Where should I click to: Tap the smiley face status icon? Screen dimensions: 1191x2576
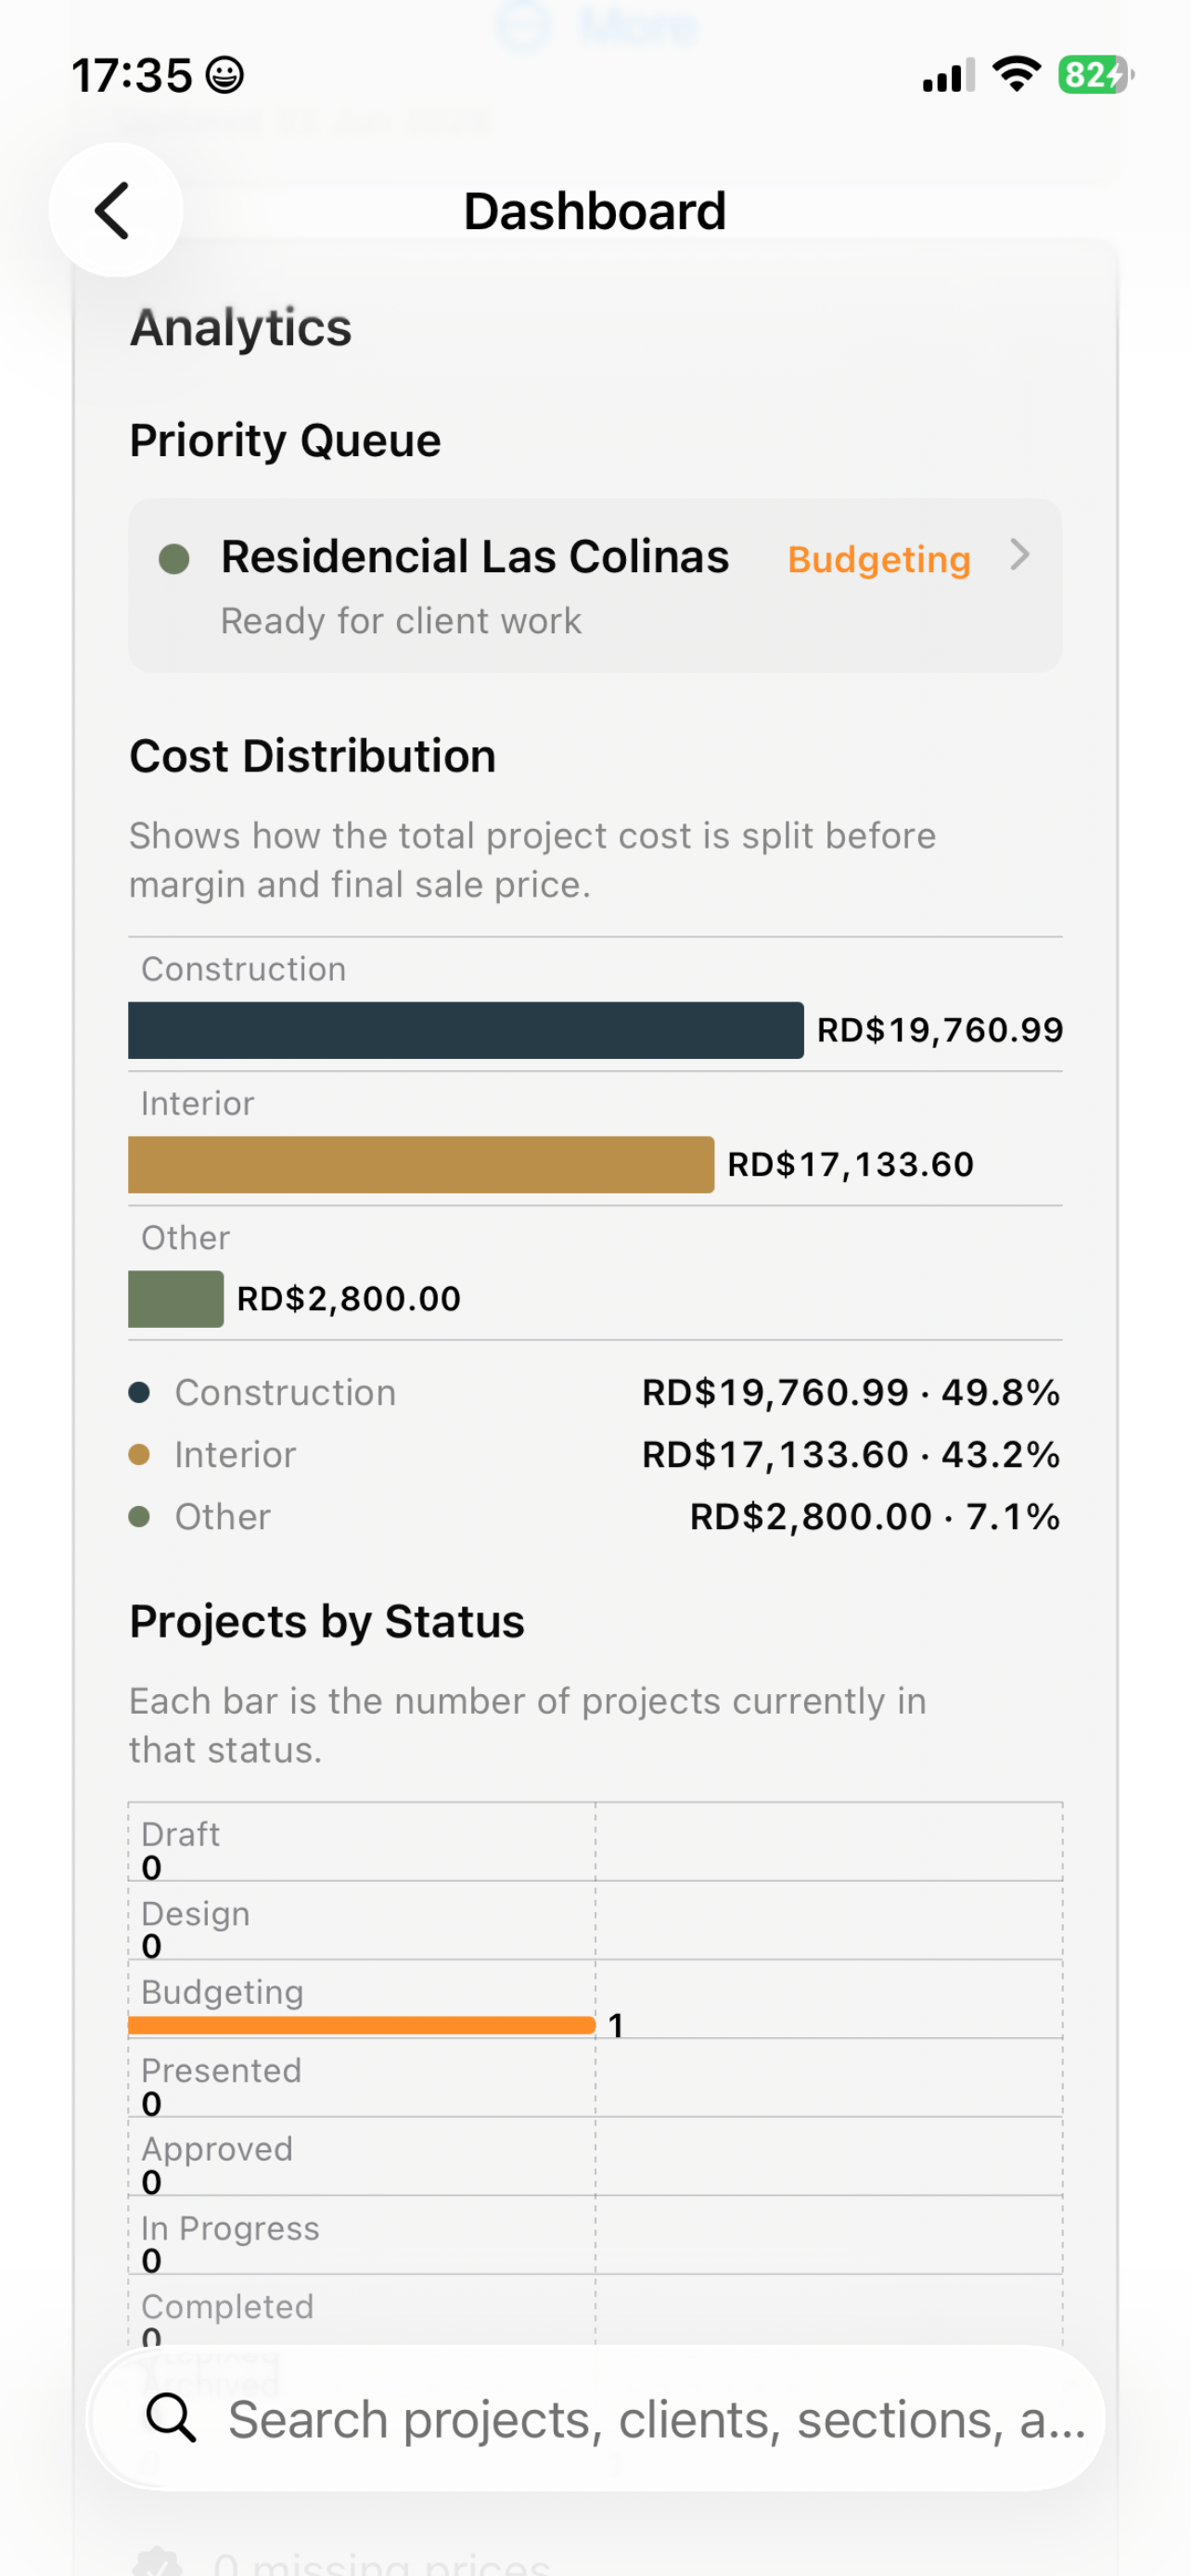(x=224, y=75)
